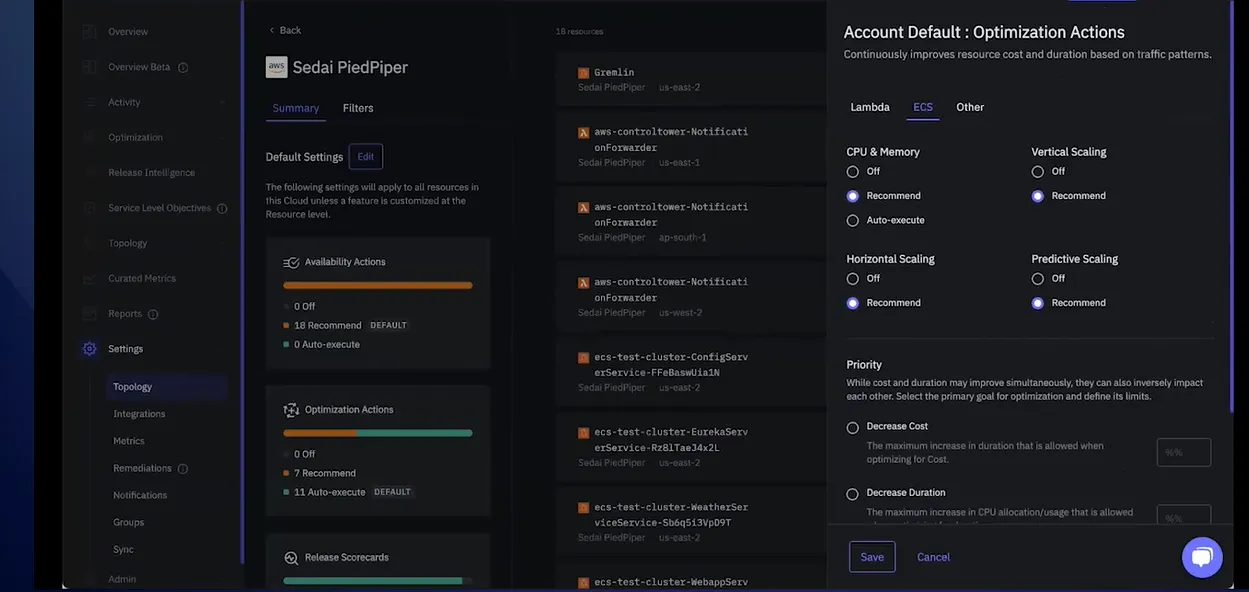Open Integrations under Settings
This screenshot has height=592, width=1249.
pos(139,414)
